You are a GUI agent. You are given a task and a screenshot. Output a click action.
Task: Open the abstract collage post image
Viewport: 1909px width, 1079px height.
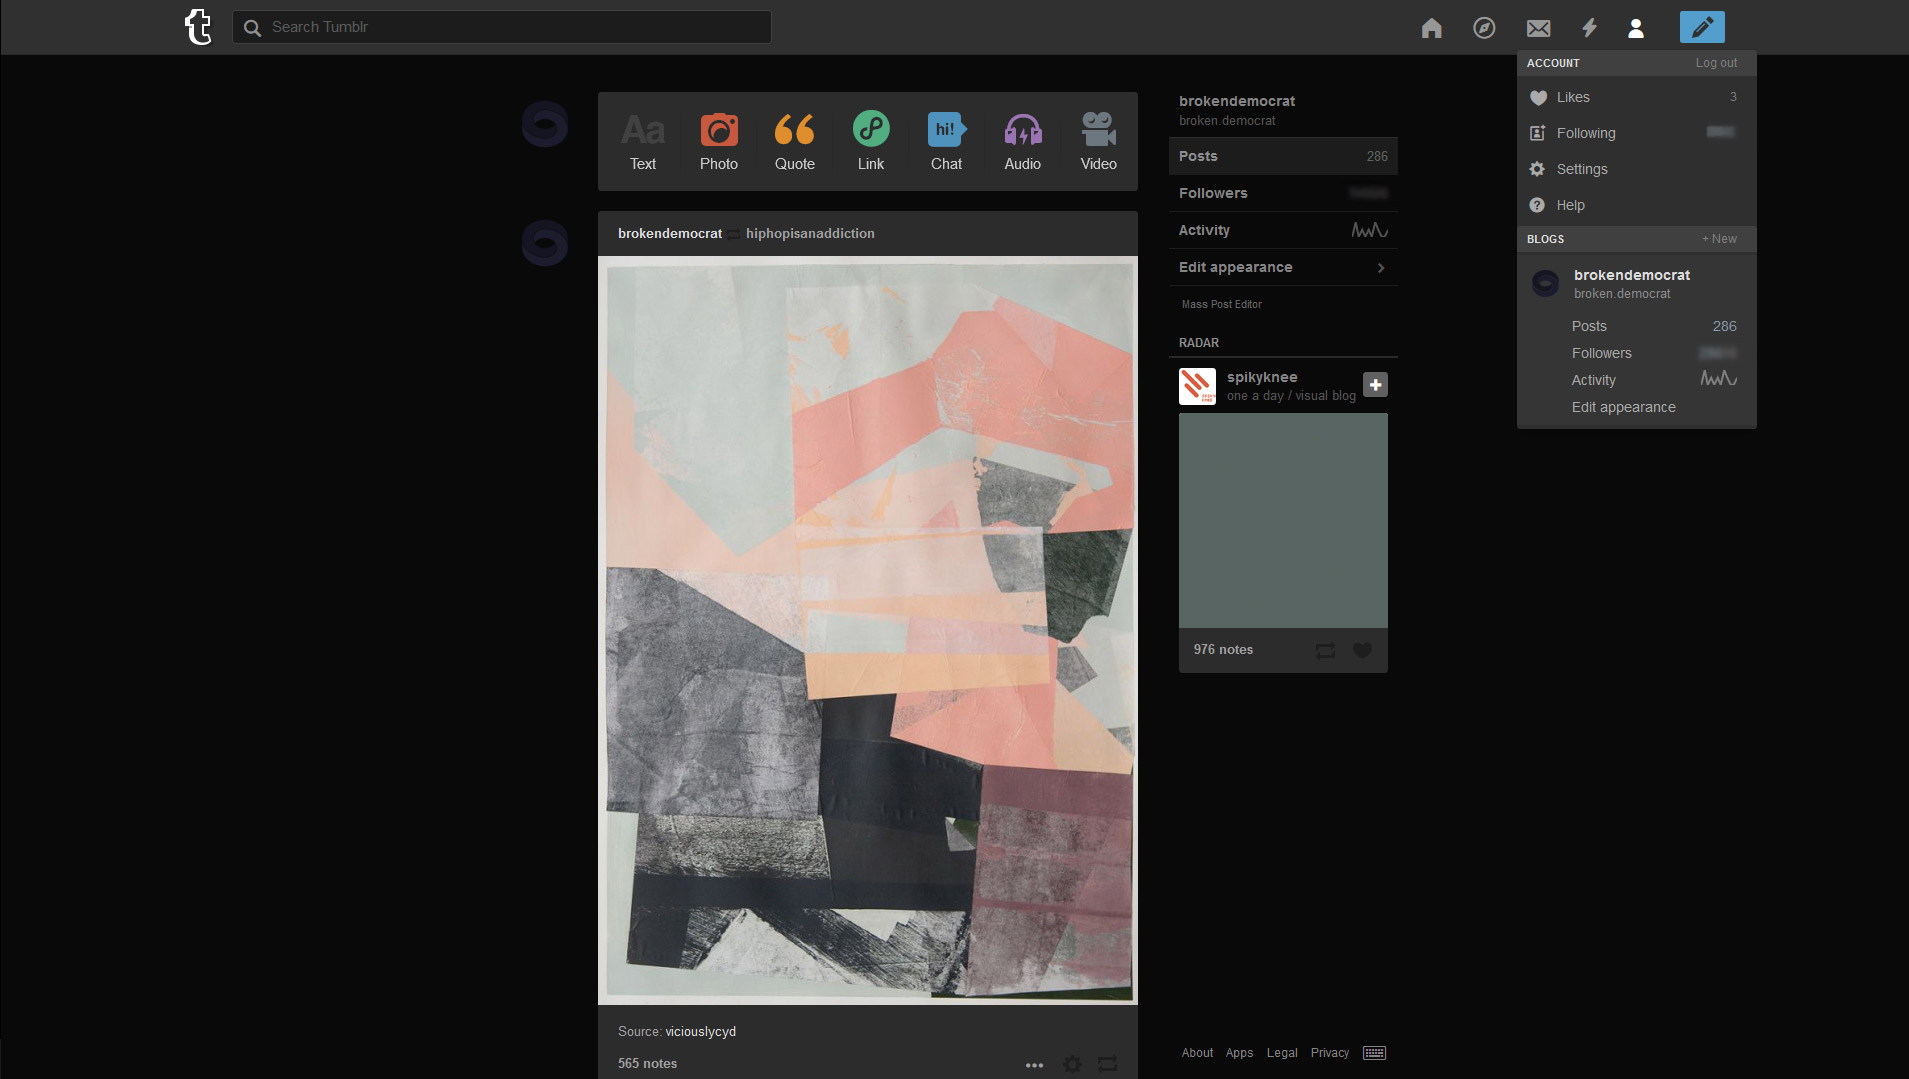868,630
